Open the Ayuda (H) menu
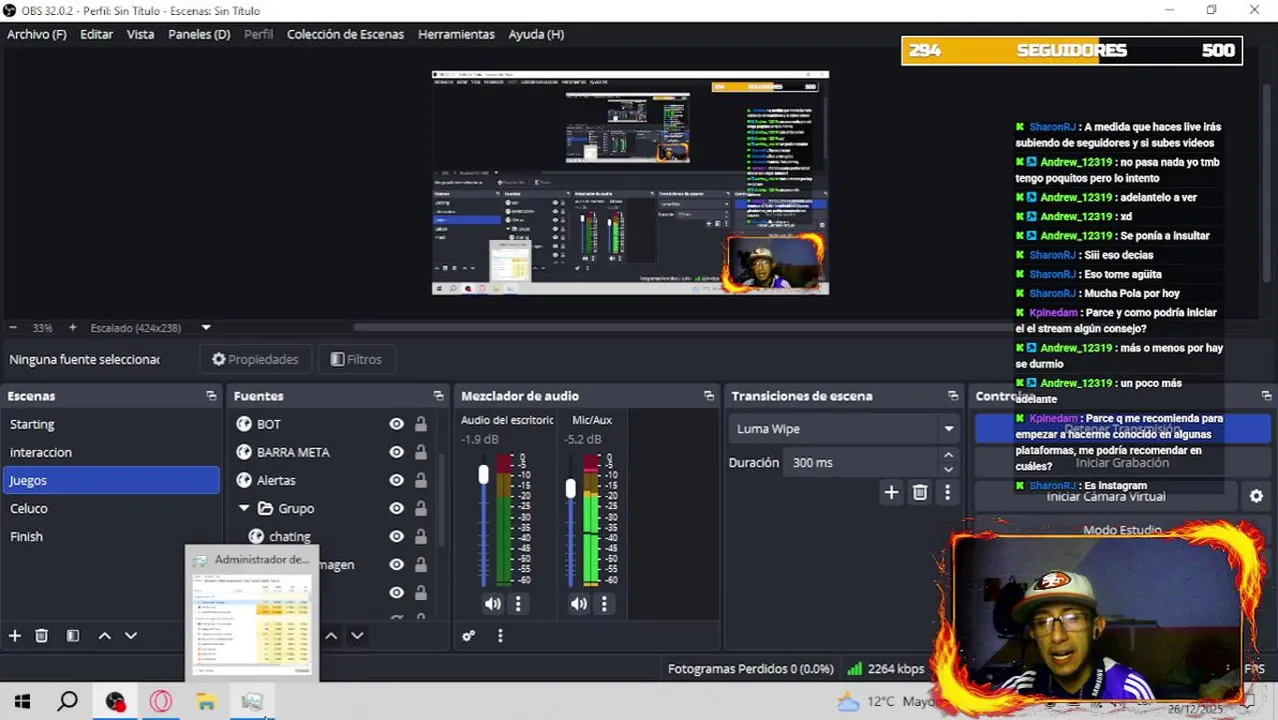Viewport: 1278px width, 720px height. [536, 34]
